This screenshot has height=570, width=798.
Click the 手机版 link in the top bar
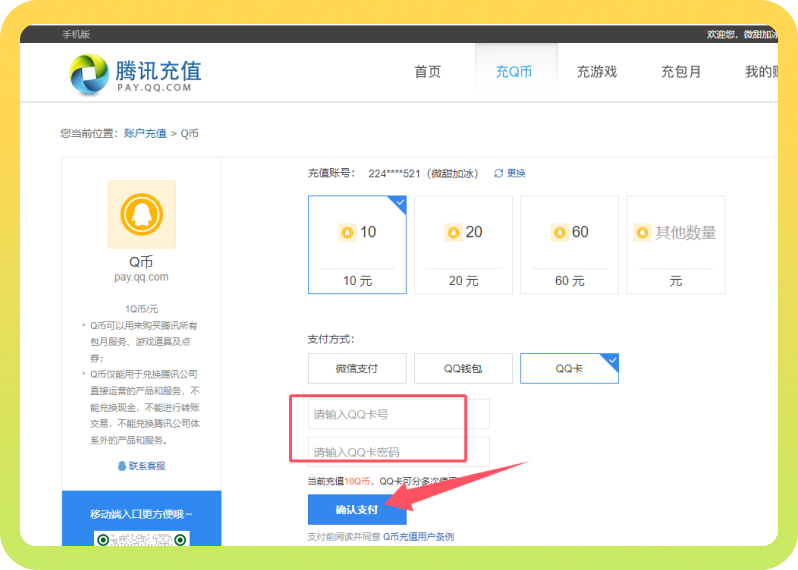point(76,34)
